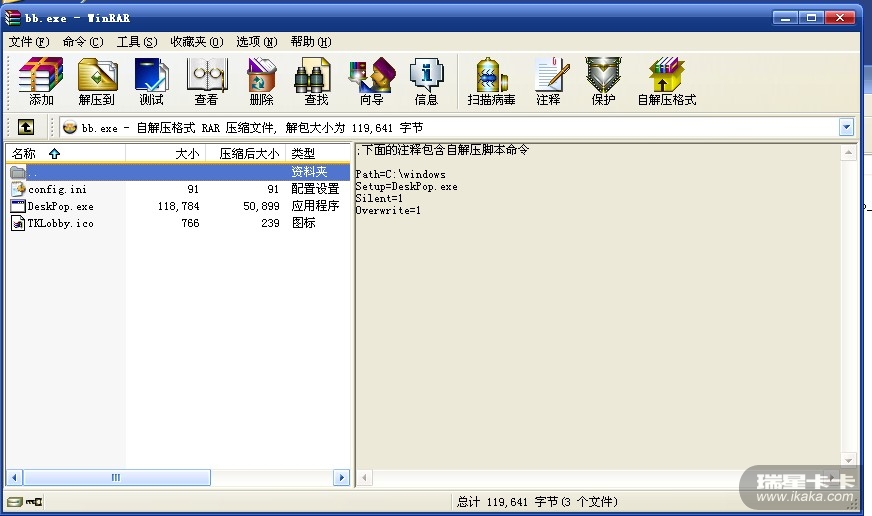Open the Options (选项) menu

tap(257, 42)
